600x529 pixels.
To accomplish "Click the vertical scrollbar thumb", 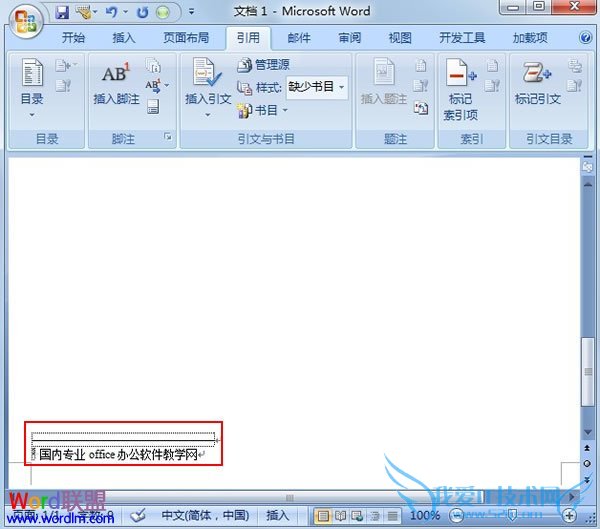I will (x=588, y=371).
